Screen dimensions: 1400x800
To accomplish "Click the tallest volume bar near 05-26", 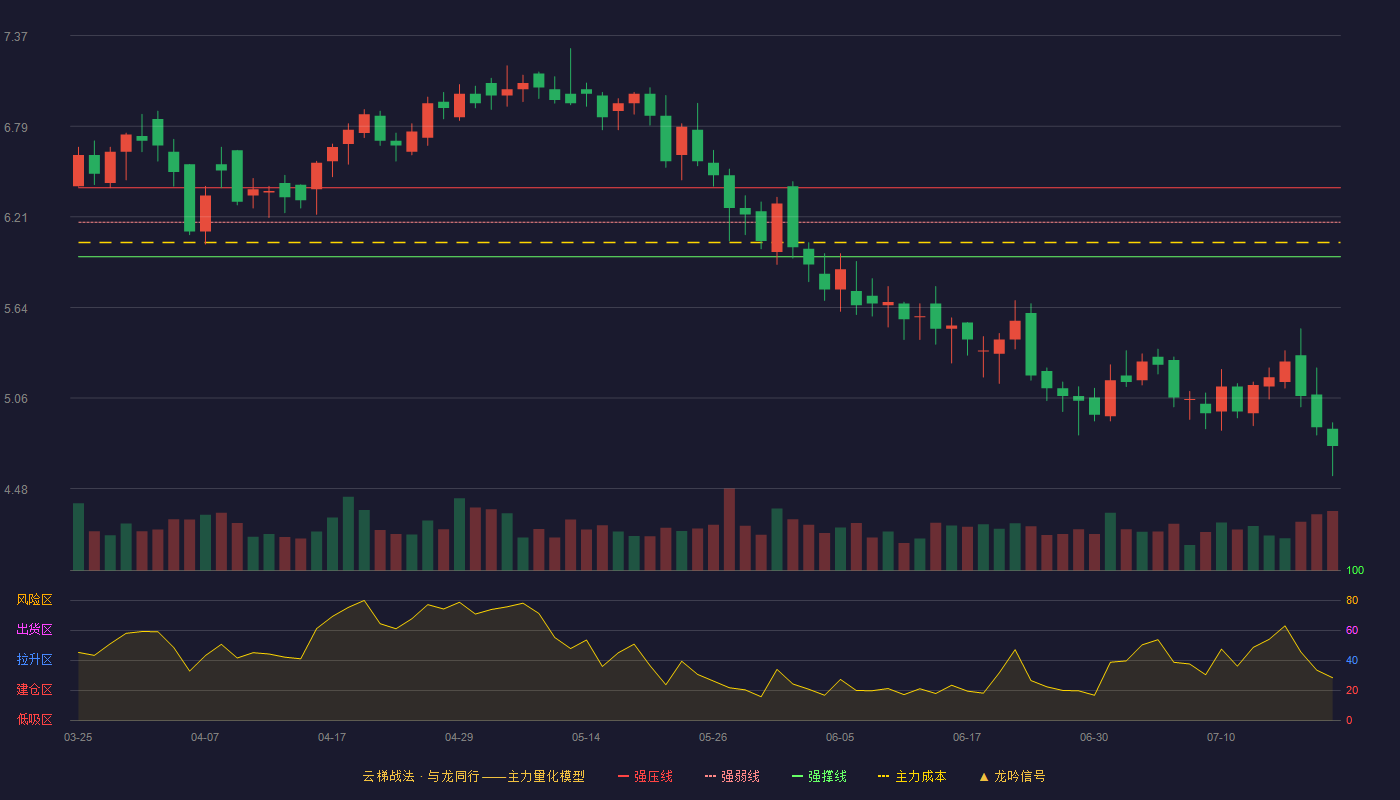I will 729,529.
